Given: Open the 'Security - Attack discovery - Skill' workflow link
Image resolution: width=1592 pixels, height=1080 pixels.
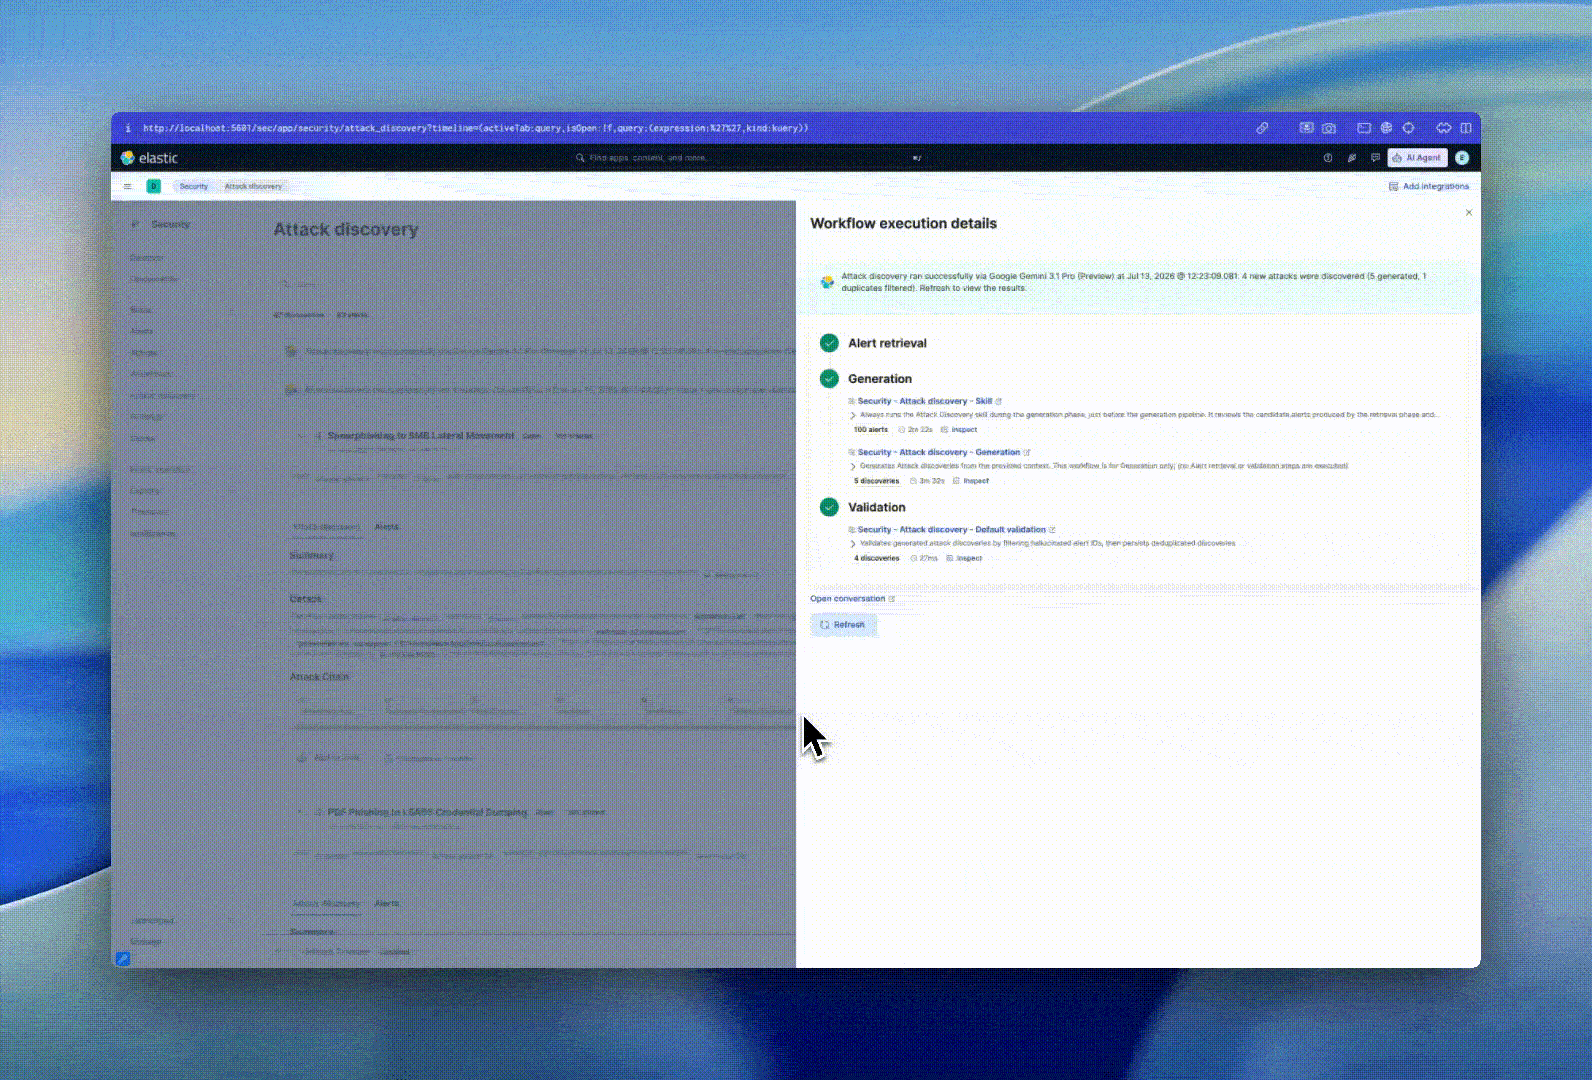Looking at the screenshot, I should tap(924, 401).
